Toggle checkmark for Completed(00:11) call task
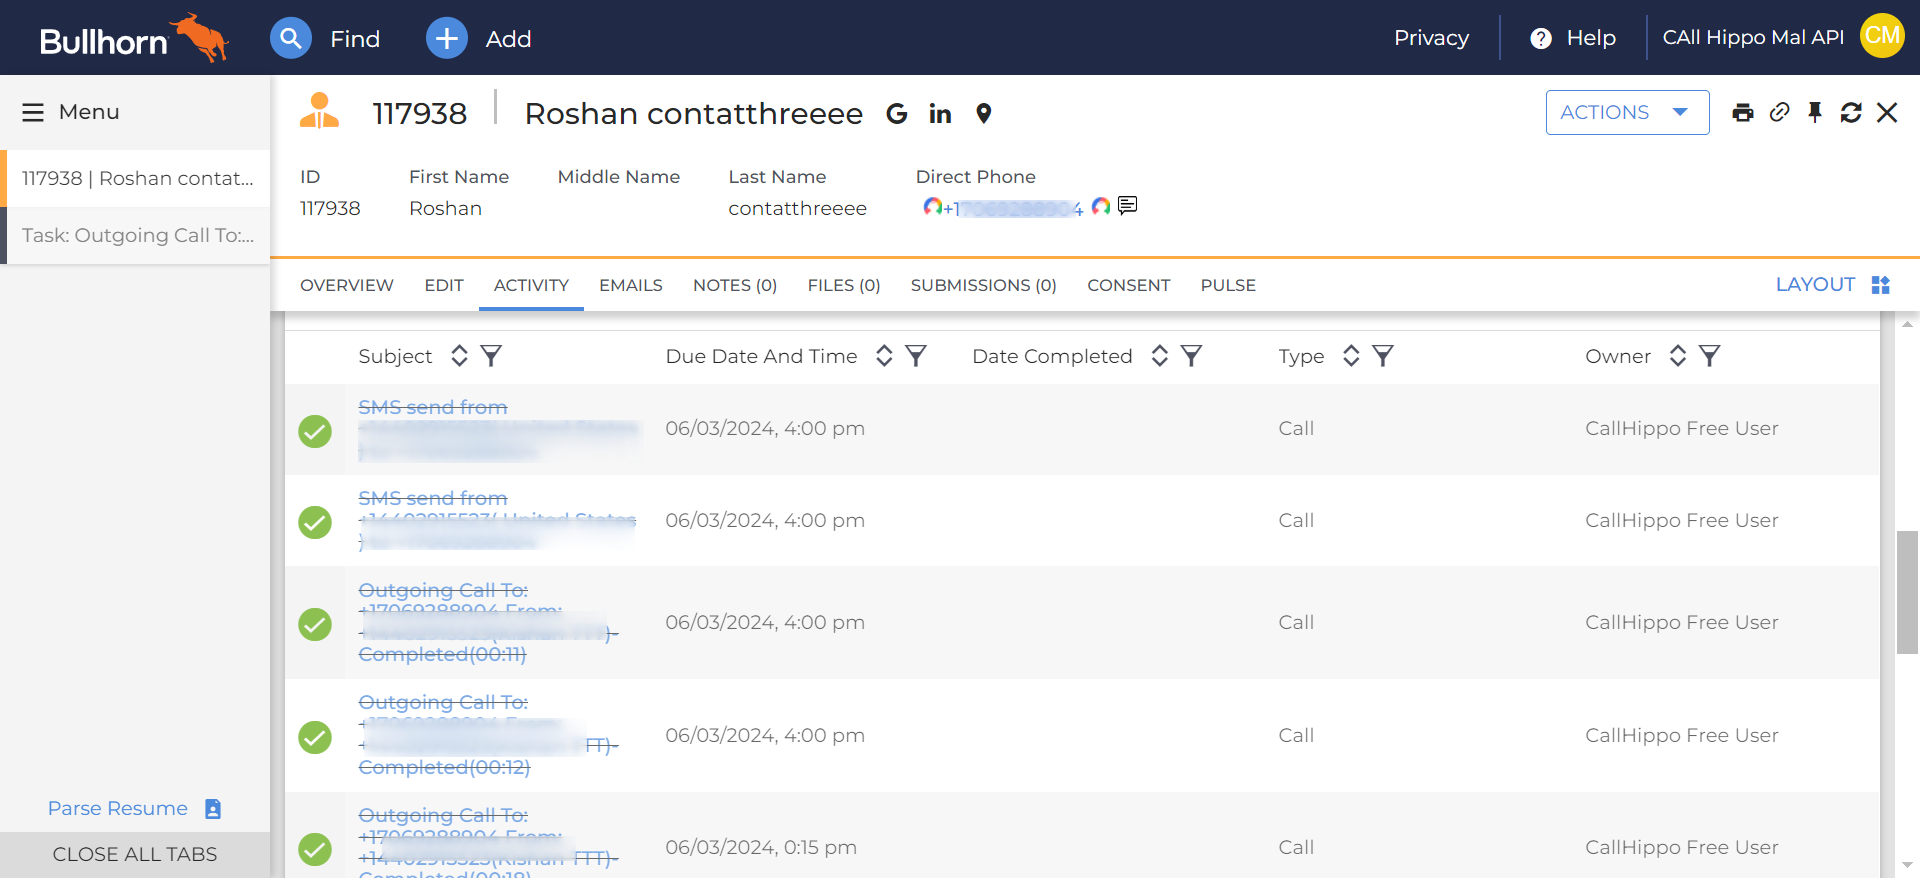This screenshot has height=878, width=1920. (315, 624)
